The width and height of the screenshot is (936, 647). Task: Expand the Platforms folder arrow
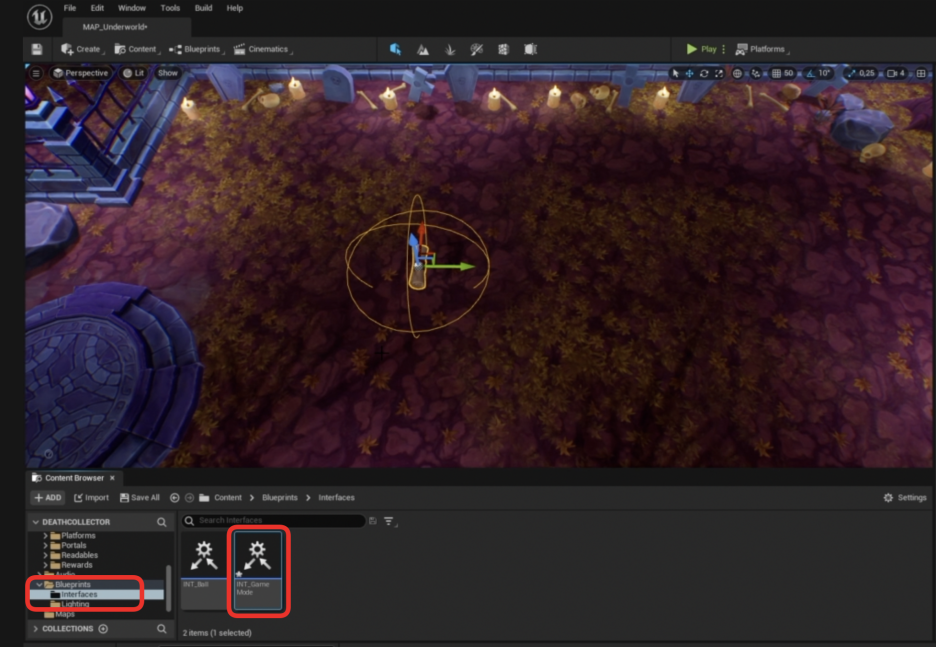[45, 535]
